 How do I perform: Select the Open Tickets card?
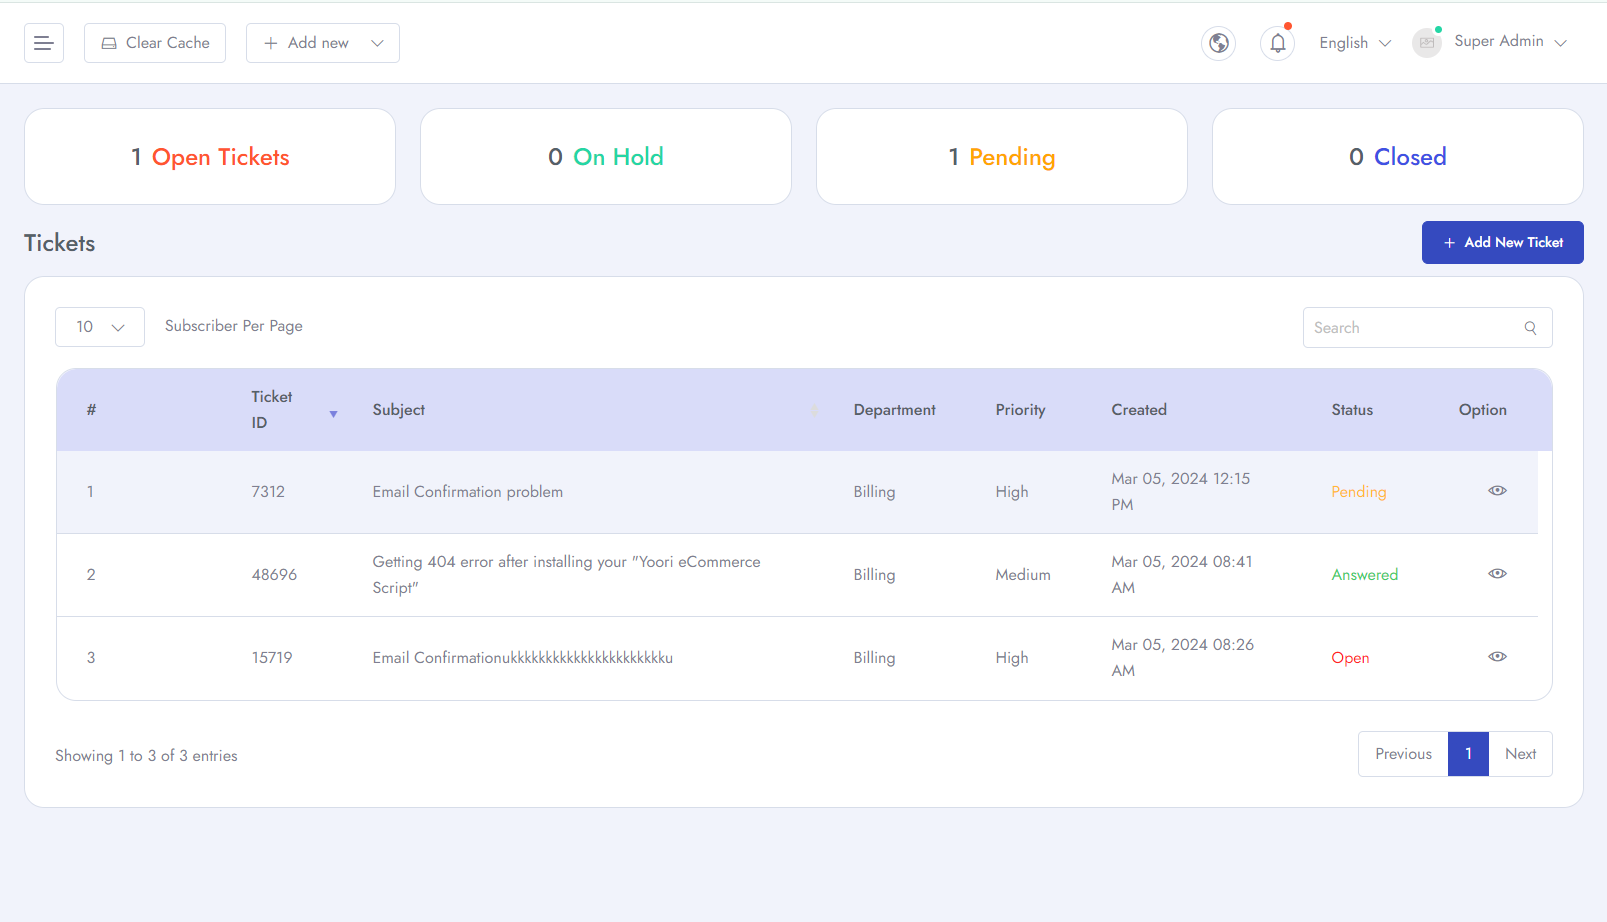pyautogui.click(x=210, y=157)
